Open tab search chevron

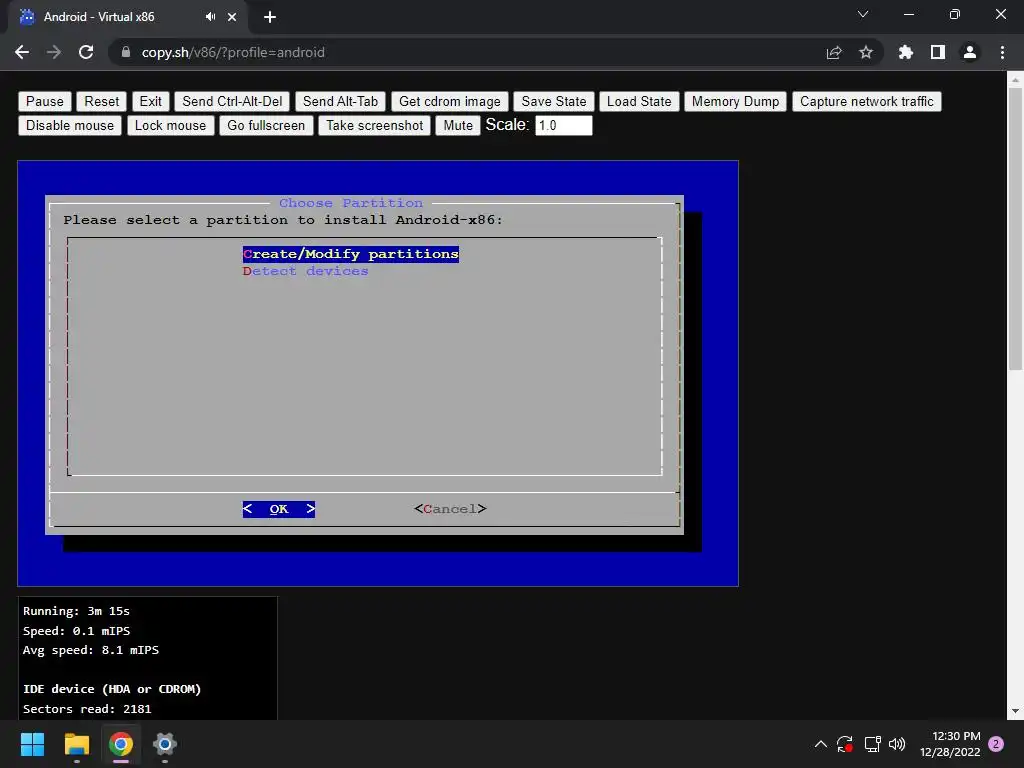[x=863, y=14]
